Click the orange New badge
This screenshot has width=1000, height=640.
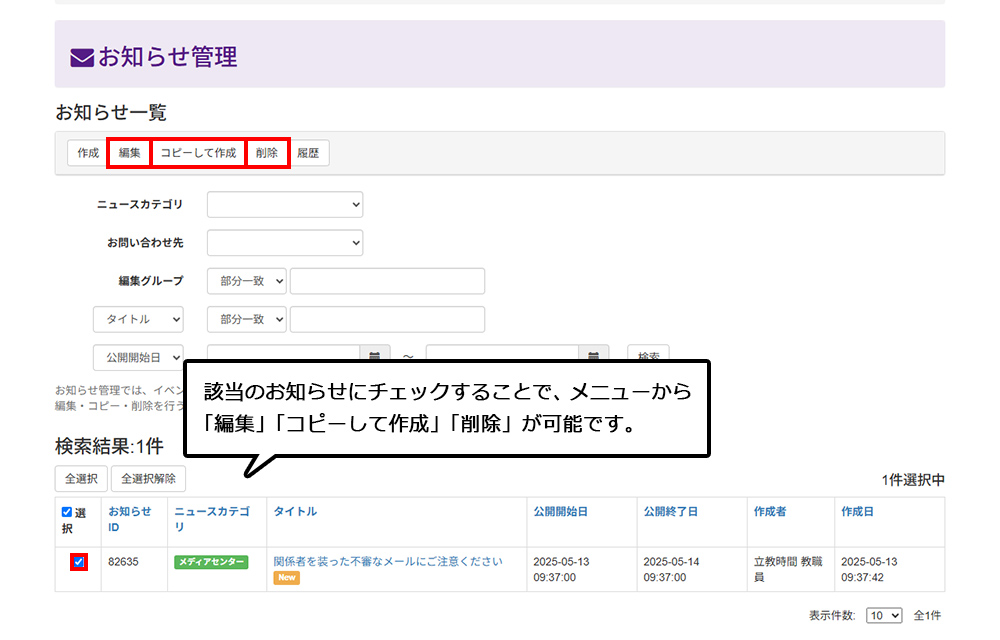coord(287,578)
